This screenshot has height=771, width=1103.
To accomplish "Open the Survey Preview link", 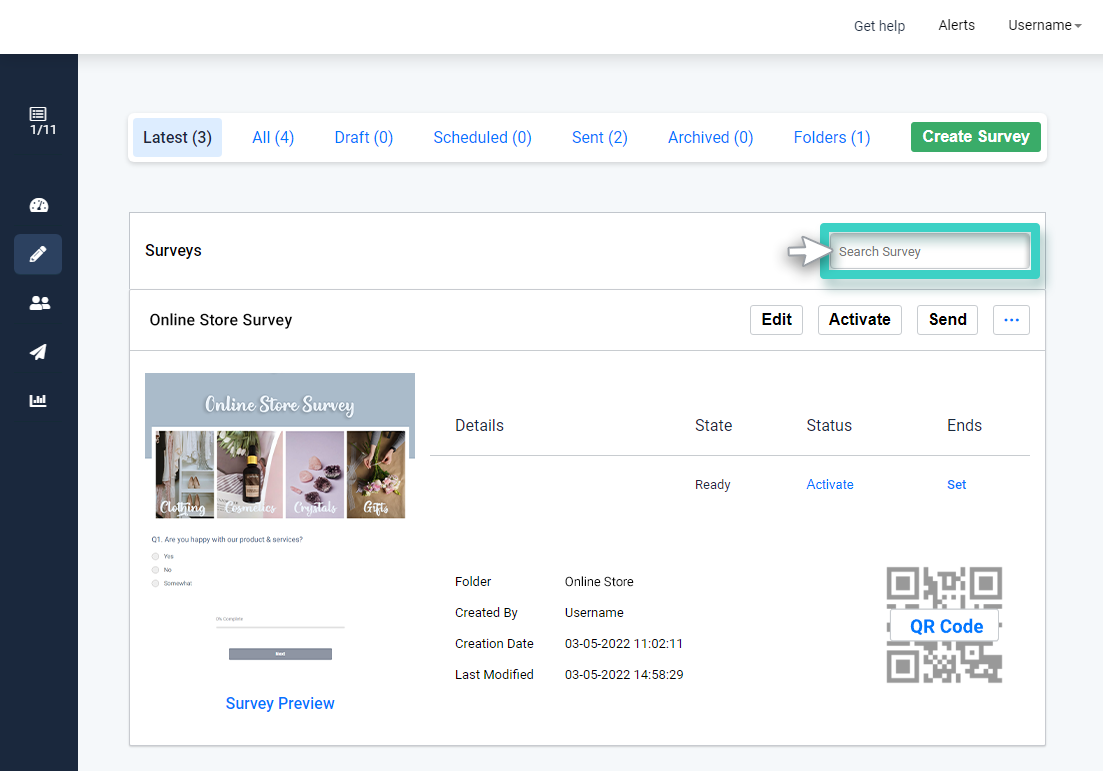I will (280, 703).
